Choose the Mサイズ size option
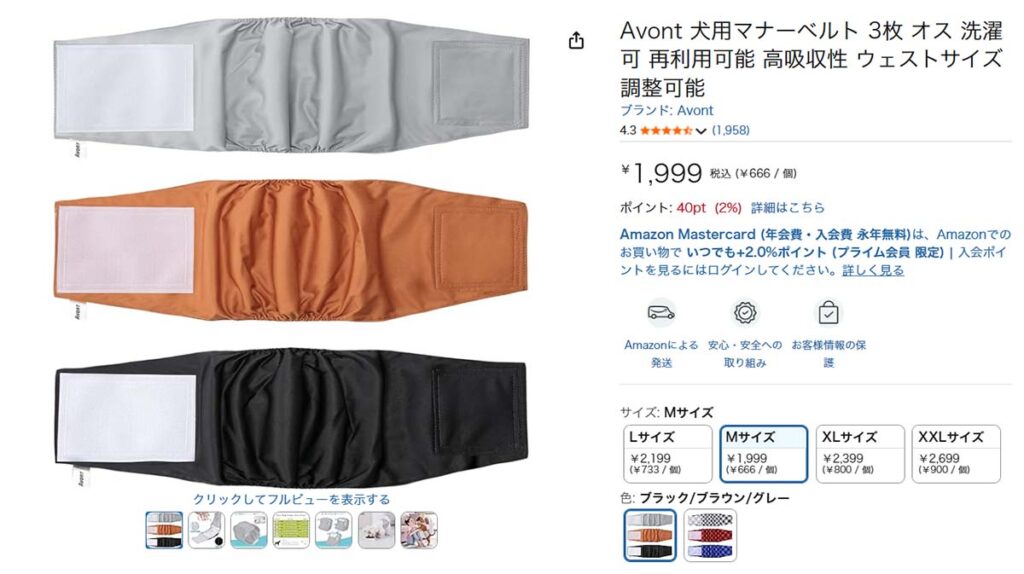The image size is (1024, 574). pos(763,454)
